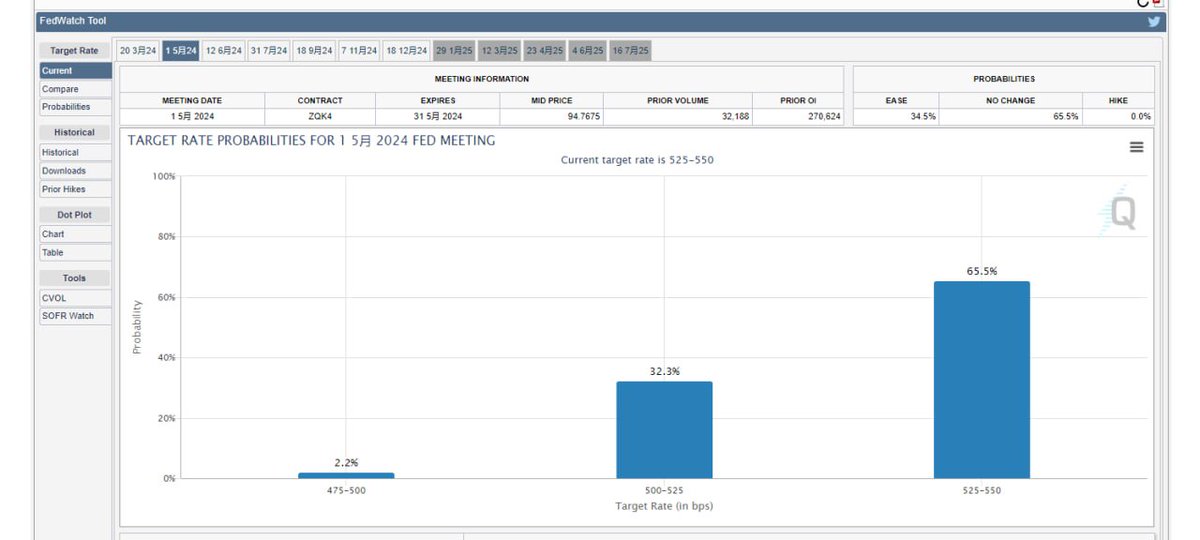Show the Prior Hikes view
1200x540 pixels.
tap(75, 189)
